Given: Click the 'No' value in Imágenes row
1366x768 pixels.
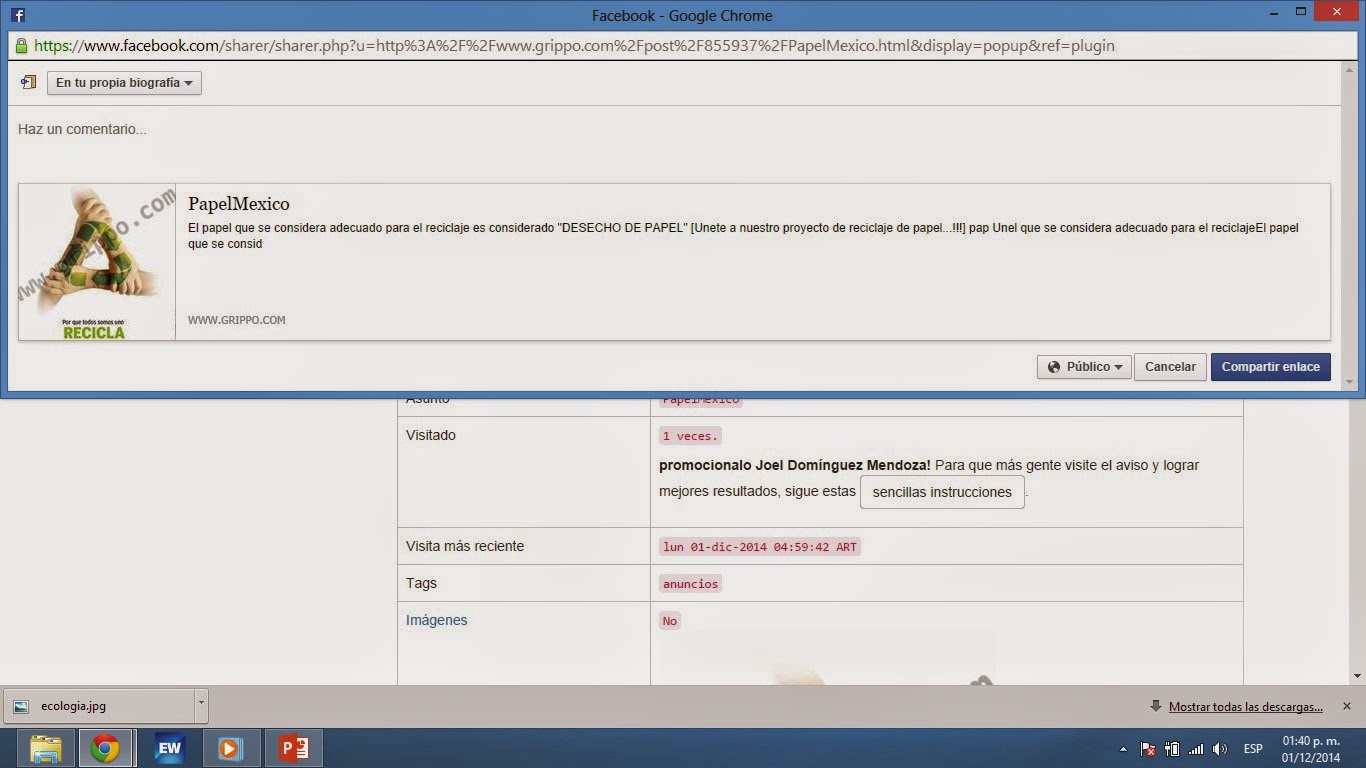Looking at the screenshot, I should click(x=670, y=621).
